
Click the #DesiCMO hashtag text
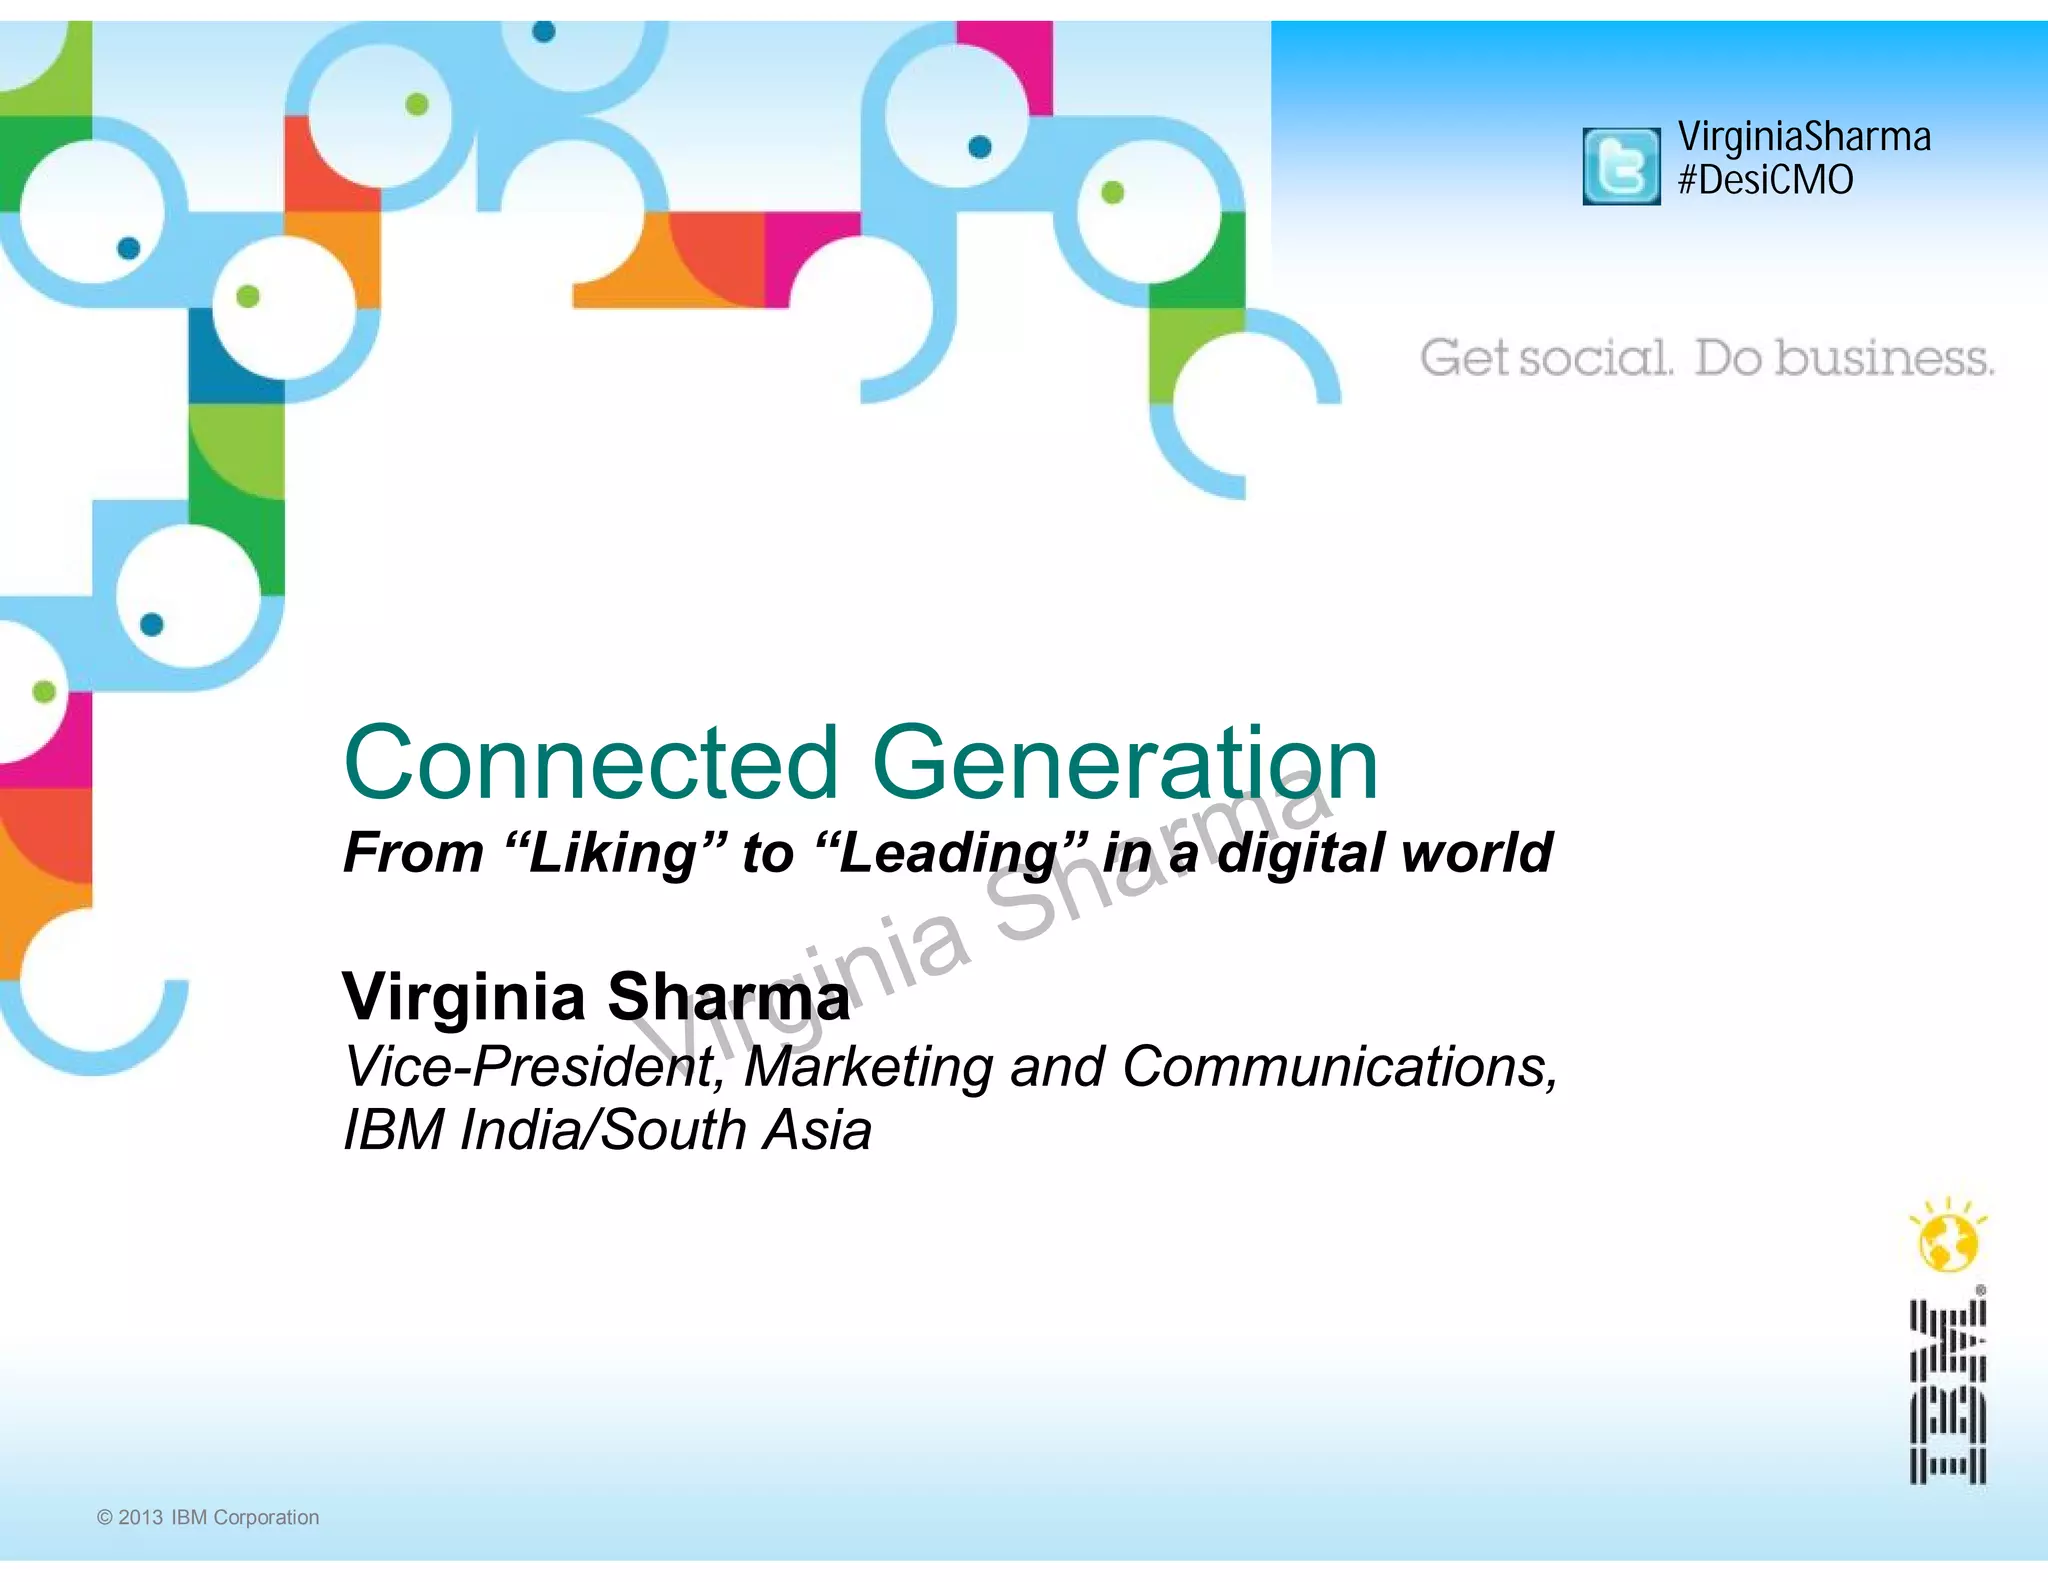coord(1765,181)
